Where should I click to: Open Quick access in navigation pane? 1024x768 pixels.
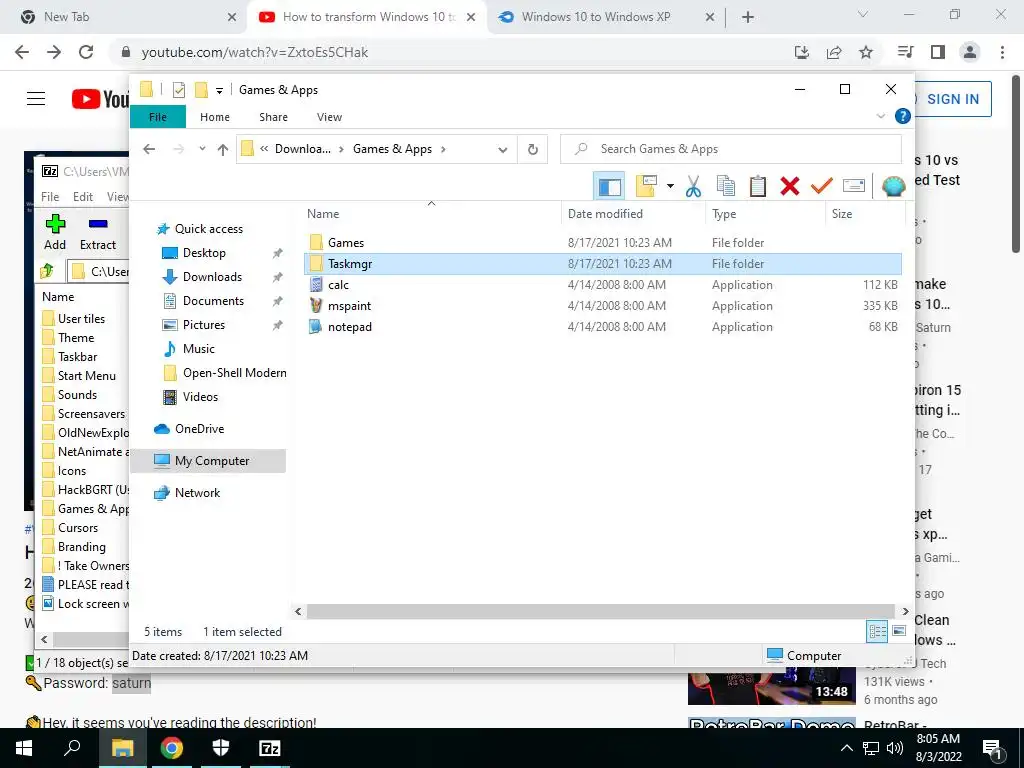coord(208,229)
